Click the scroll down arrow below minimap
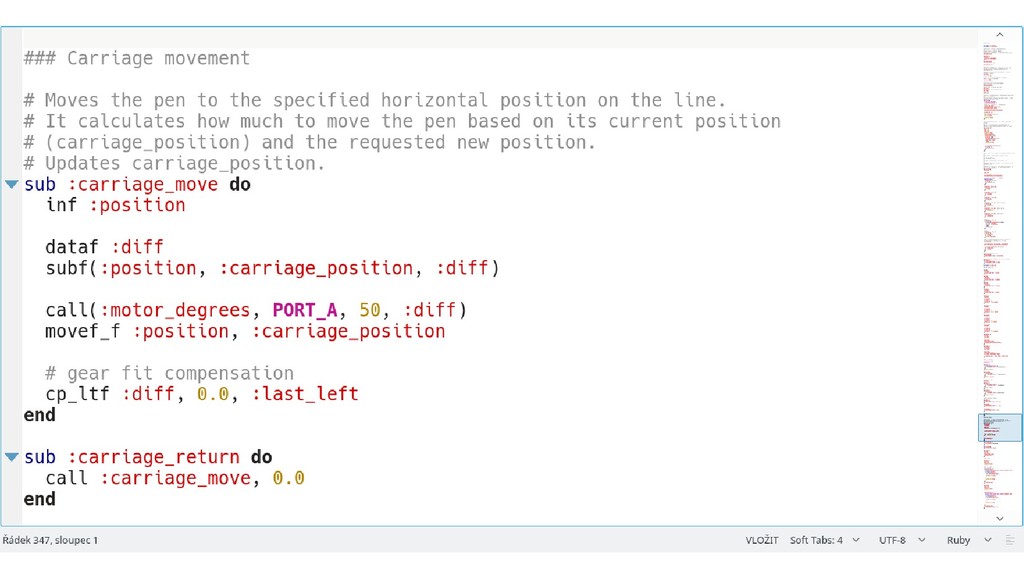Screen dimensions: 1024x576 point(1000,519)
